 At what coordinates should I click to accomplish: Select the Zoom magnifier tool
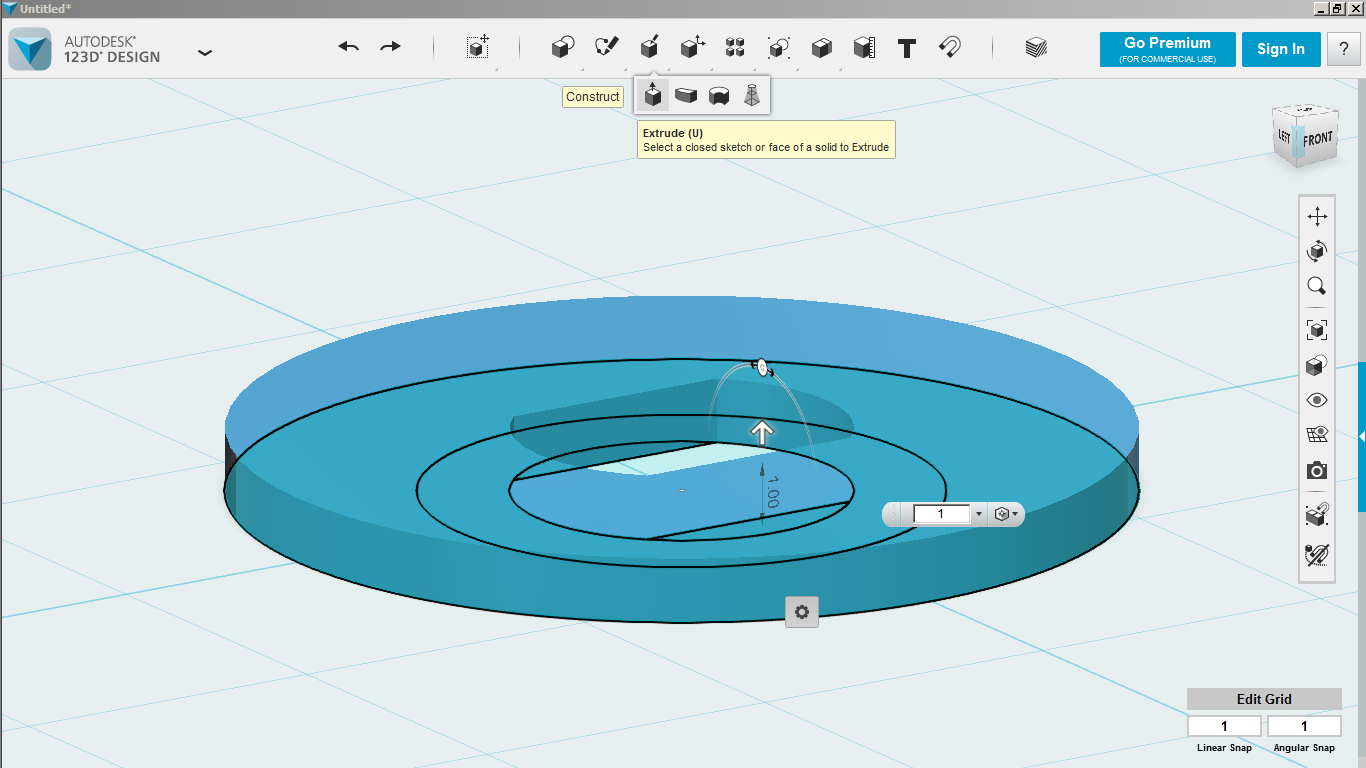(x=1317, y=286)
